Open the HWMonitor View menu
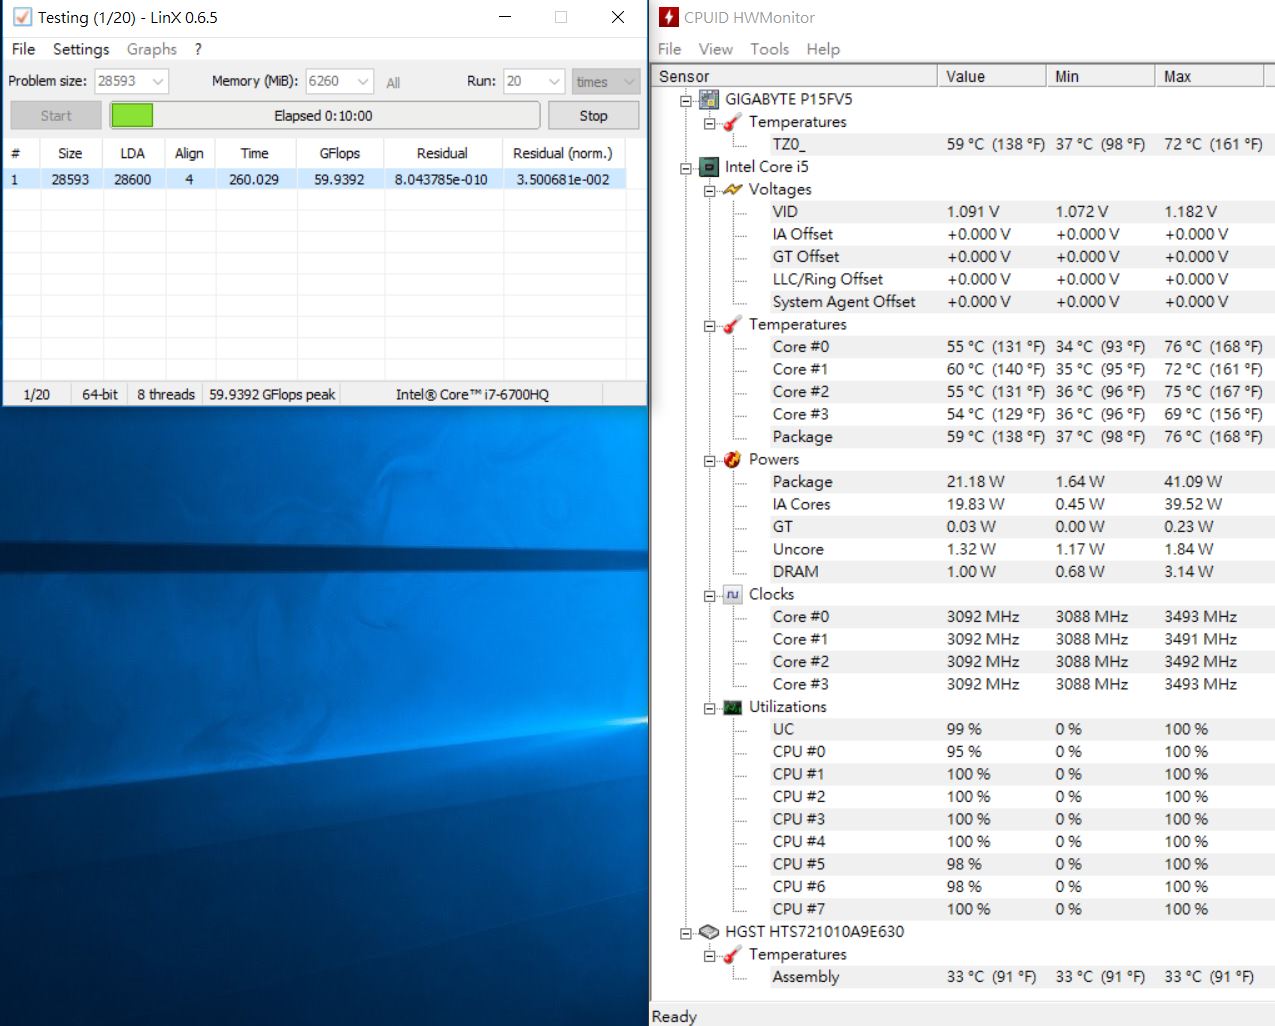The width and height of the screenshot is (1275, 1026). 715,49
